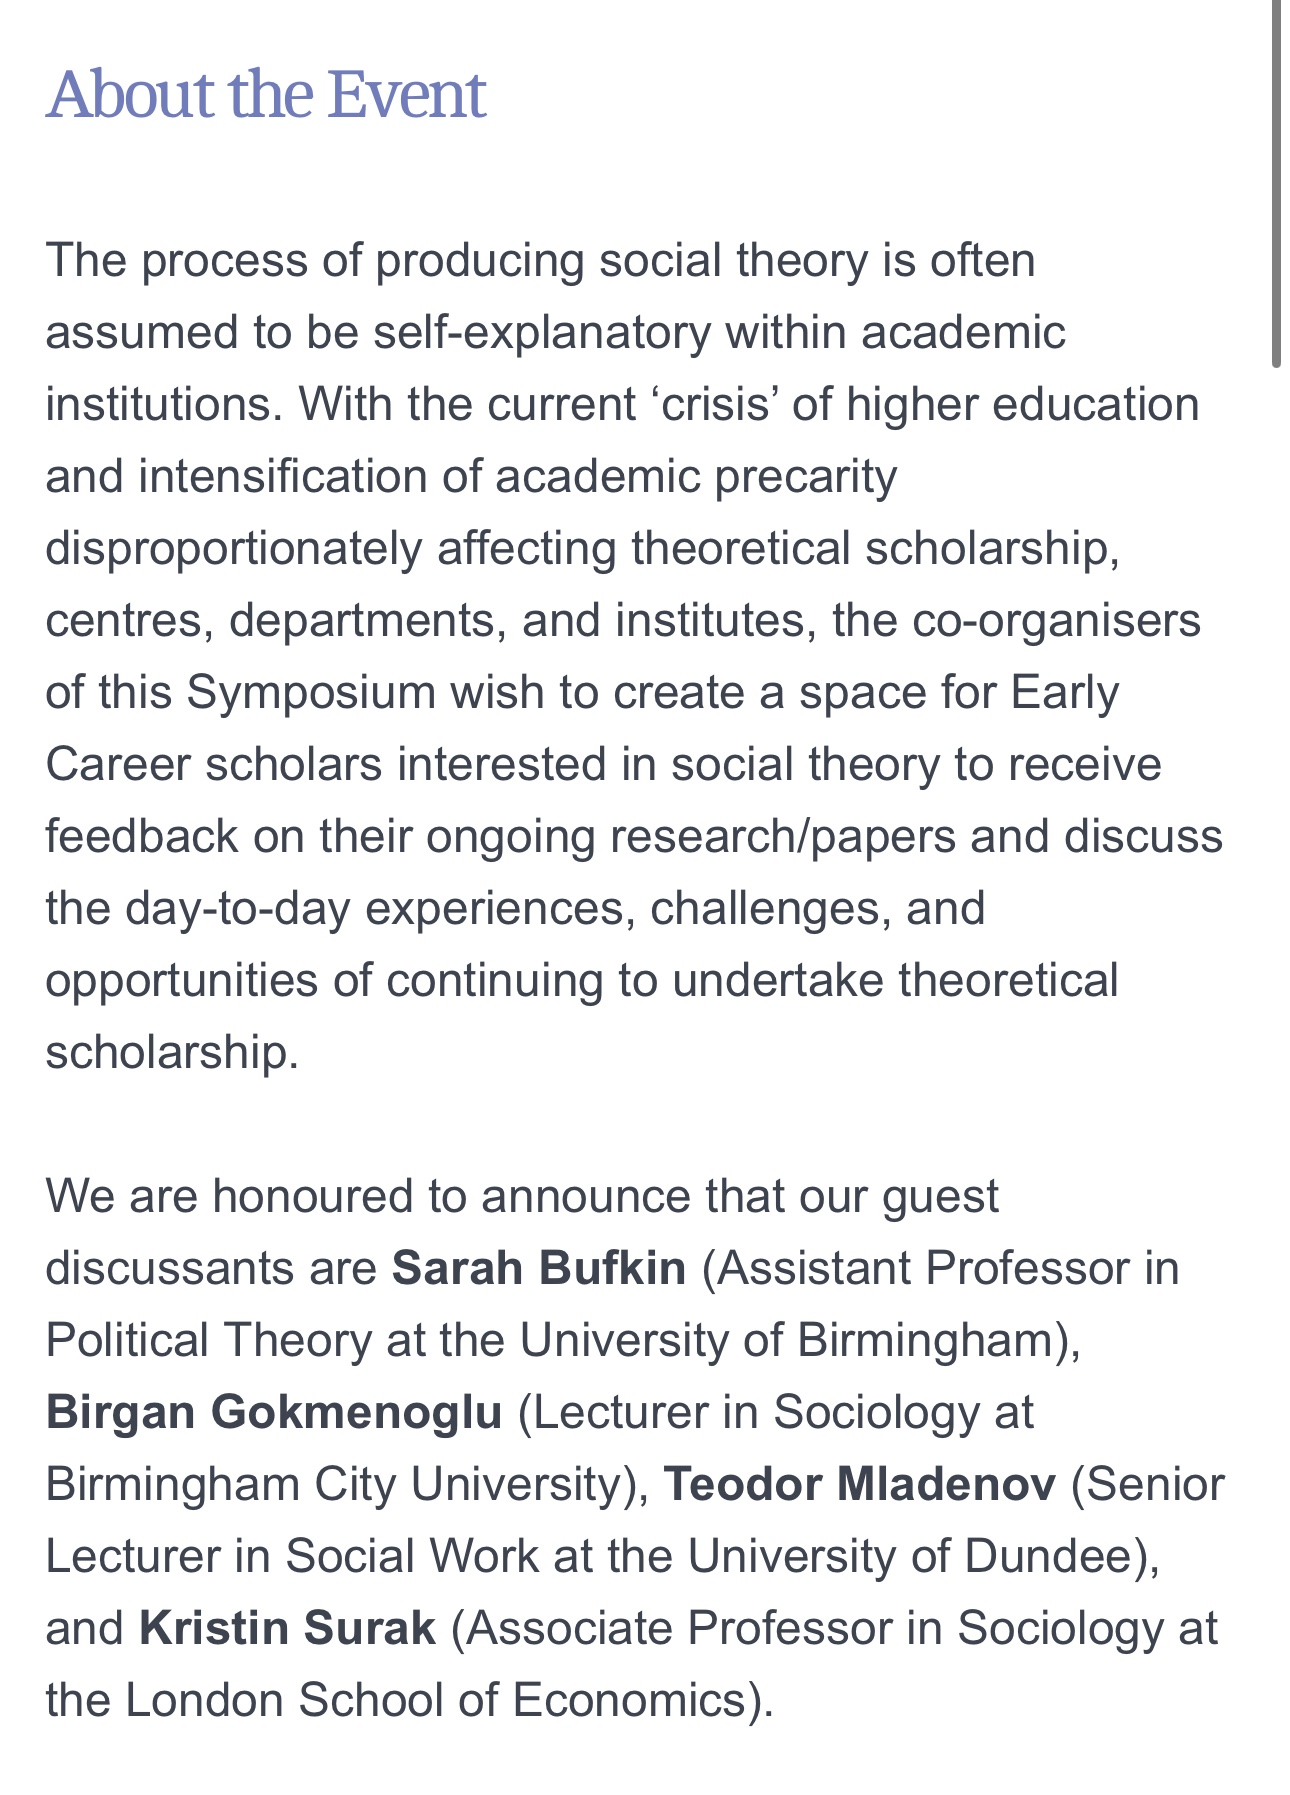Image resolution: width=1290 pixels, height=1795 pixels.
Task: Click the word "Symposium" in the first paragraph
Action: coord(311,692)
